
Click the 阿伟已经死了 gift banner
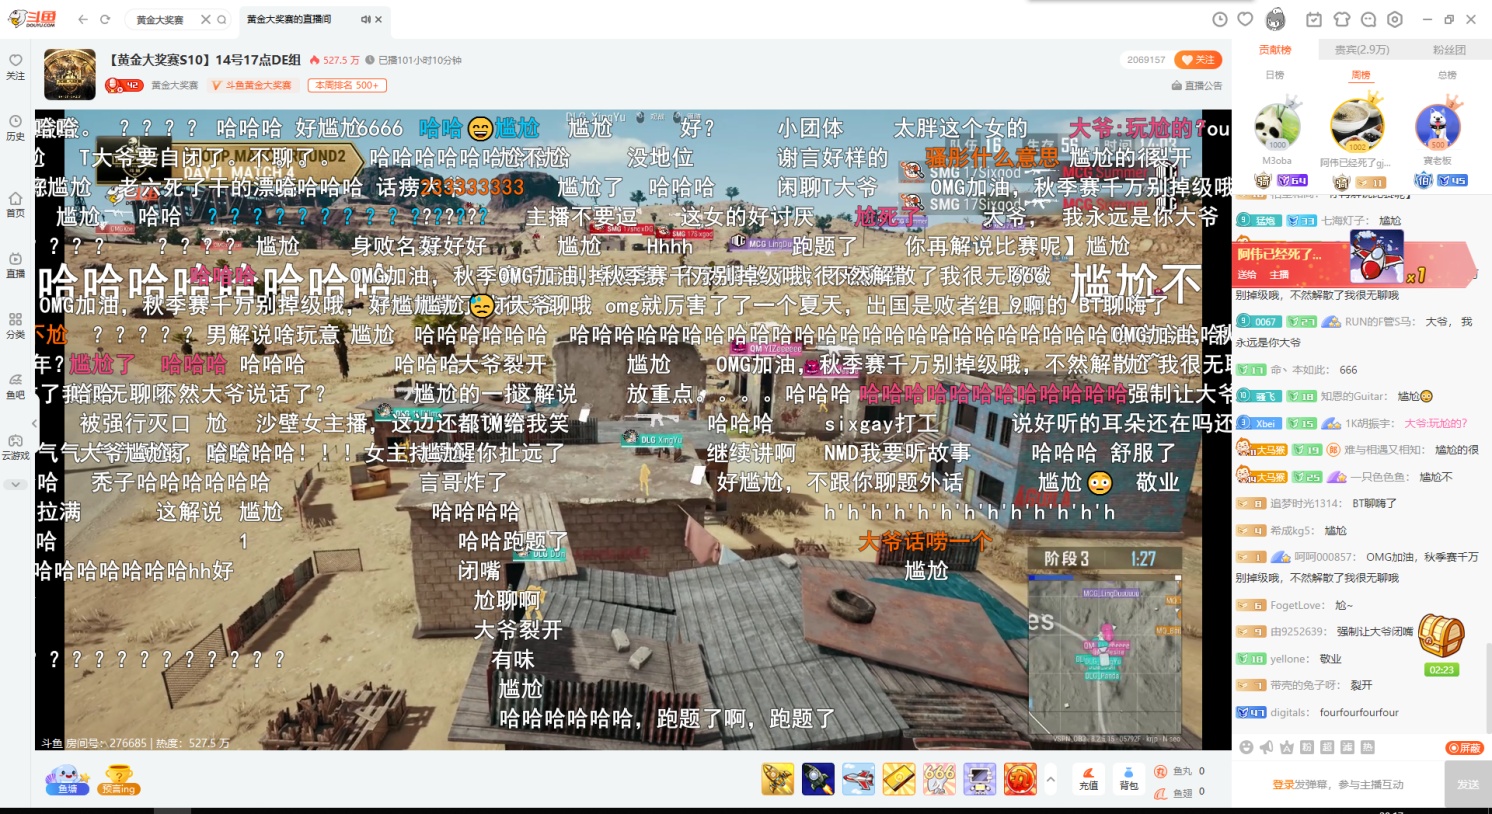pyautogui.click(x=1353, y=263)
